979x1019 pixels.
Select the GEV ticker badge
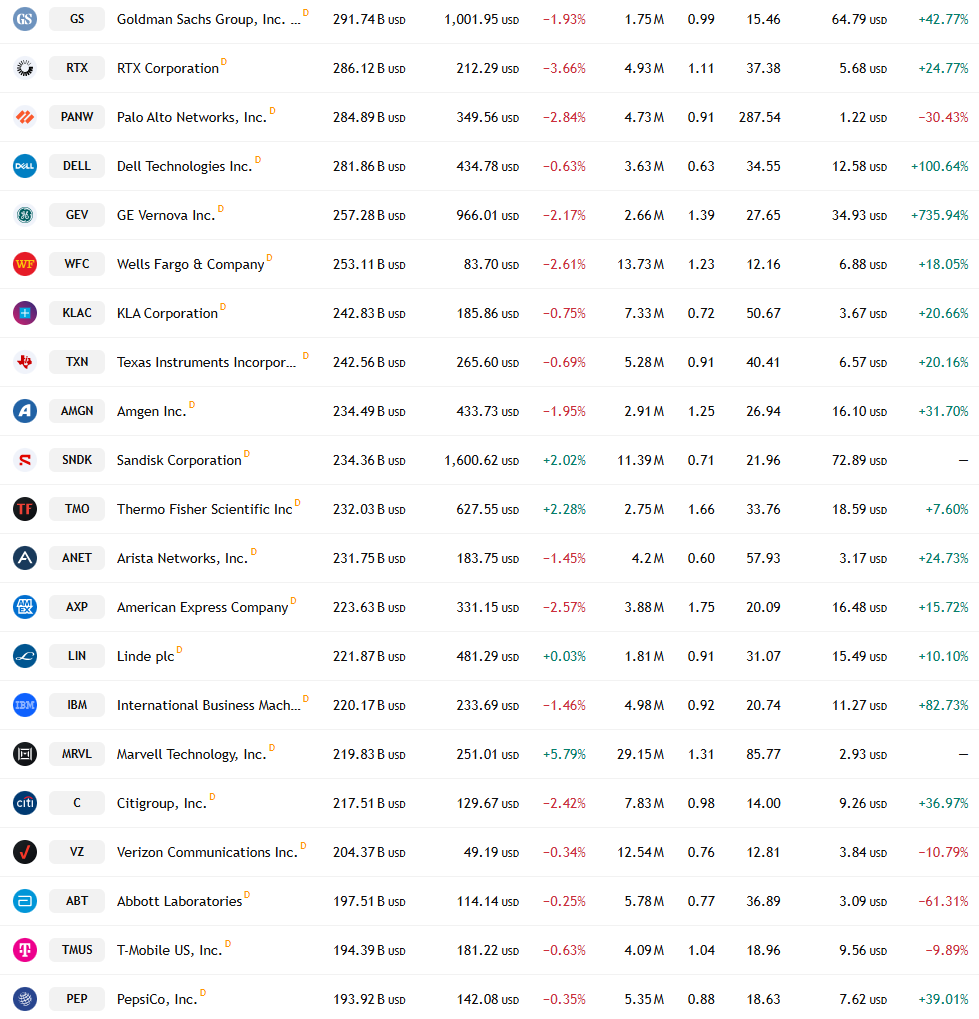pos(77,214)
